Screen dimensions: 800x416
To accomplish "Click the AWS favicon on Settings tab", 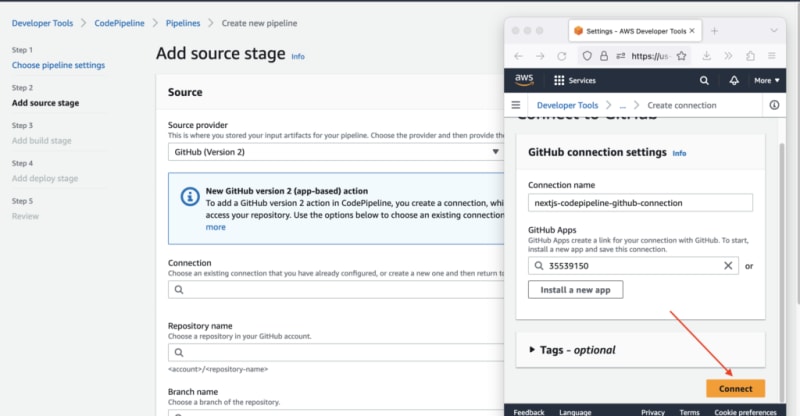I will coord(578,31).
